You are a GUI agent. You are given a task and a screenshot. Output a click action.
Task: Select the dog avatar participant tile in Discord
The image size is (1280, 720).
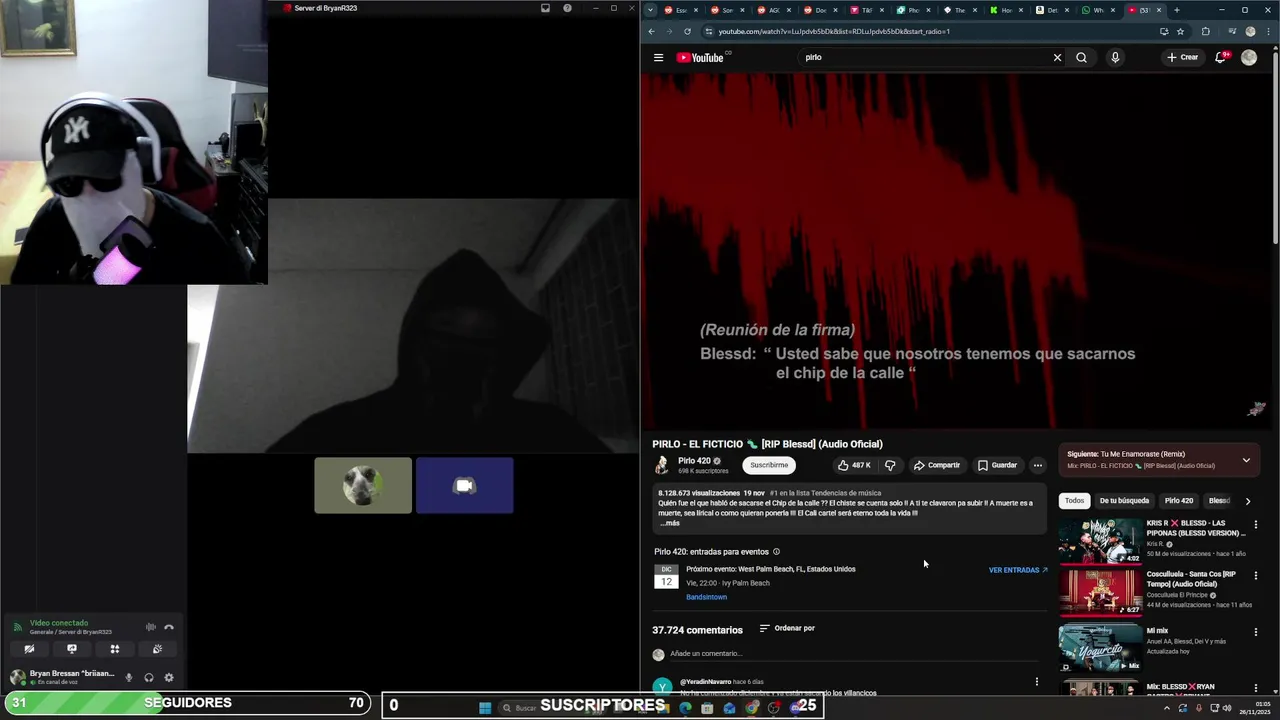point(363,485)
